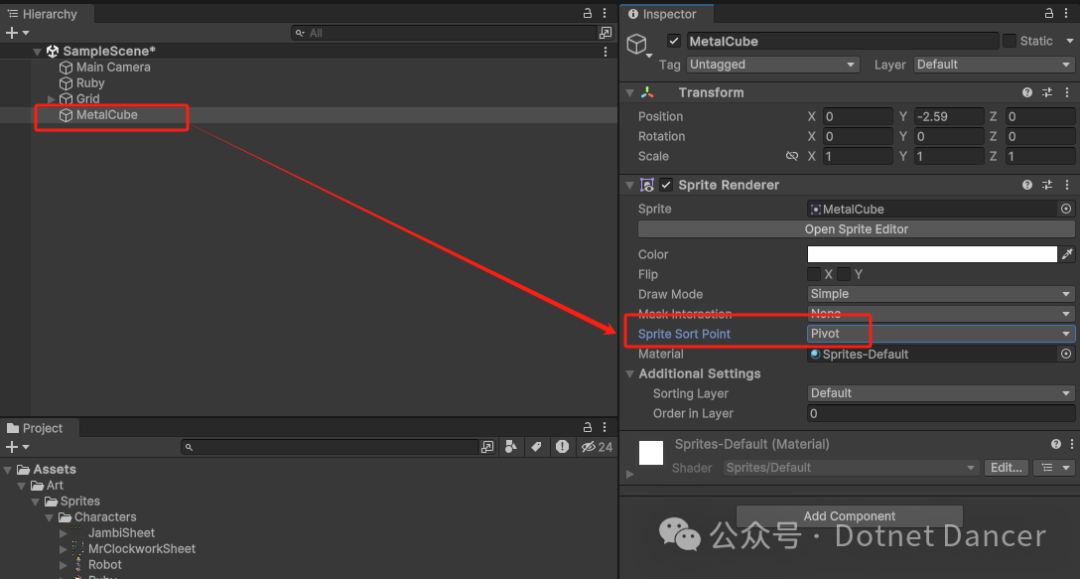Open the Sprite Renderer help icon

1027,185
